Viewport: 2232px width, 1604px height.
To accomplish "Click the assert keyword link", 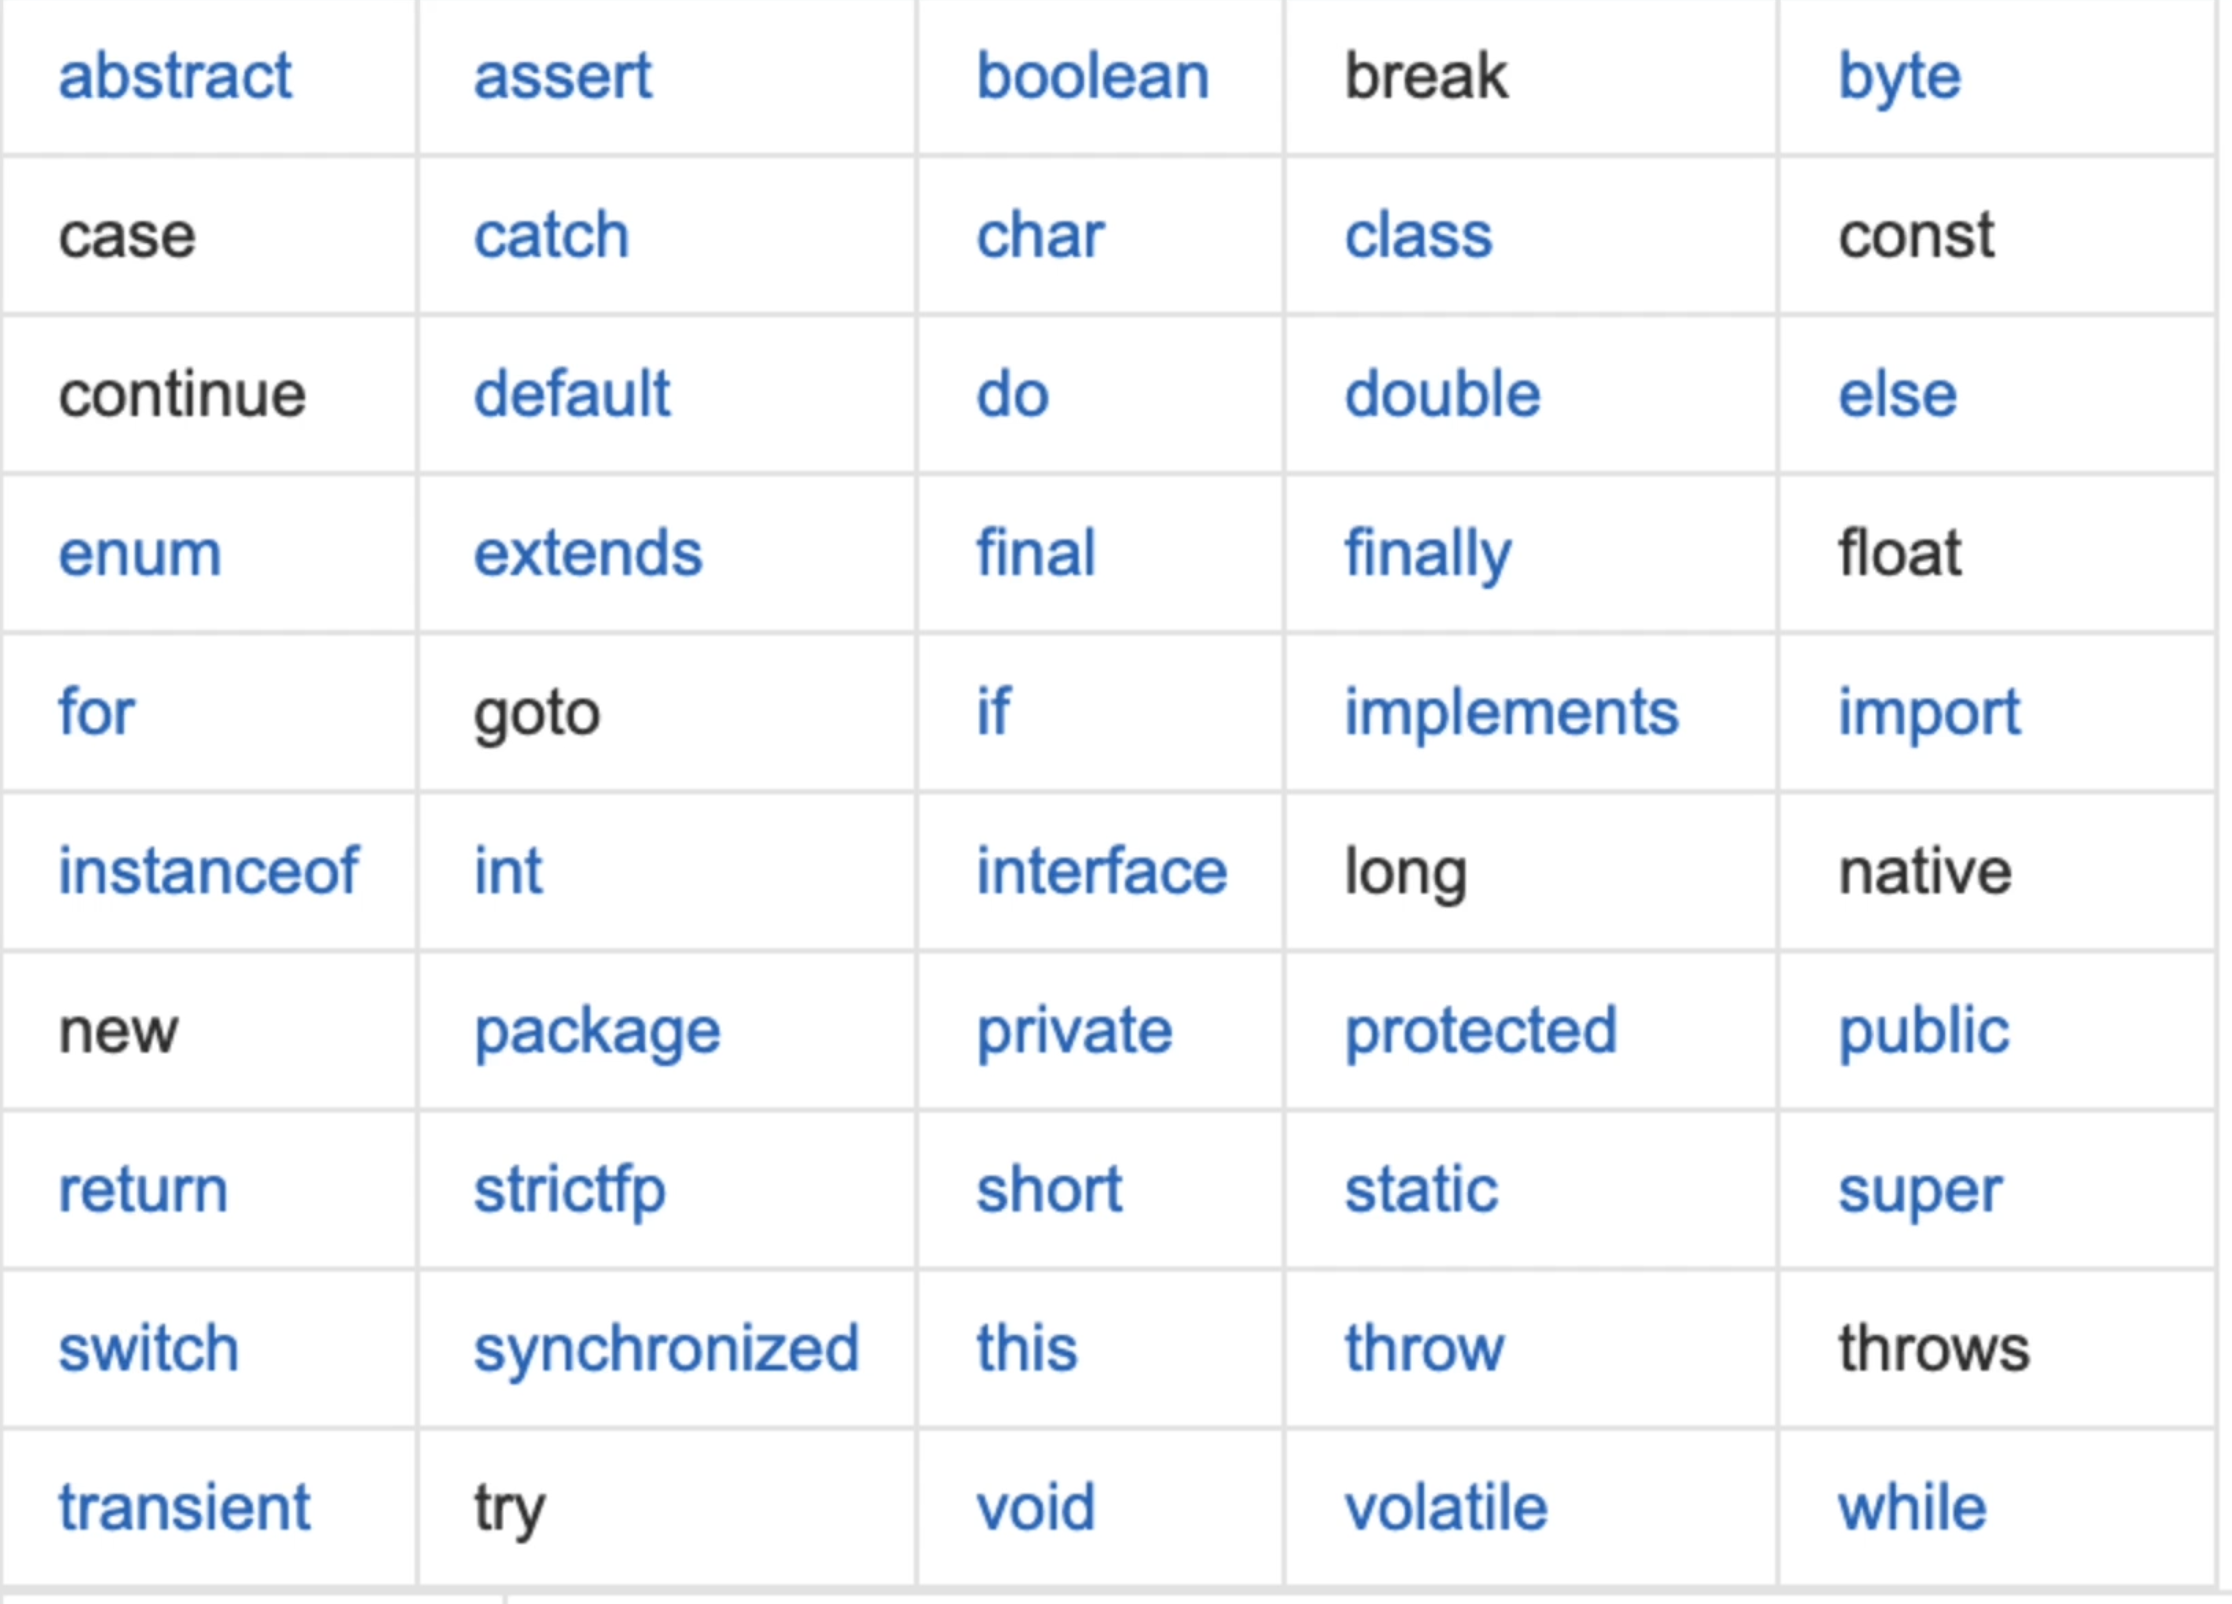I will tap(563, 76).
